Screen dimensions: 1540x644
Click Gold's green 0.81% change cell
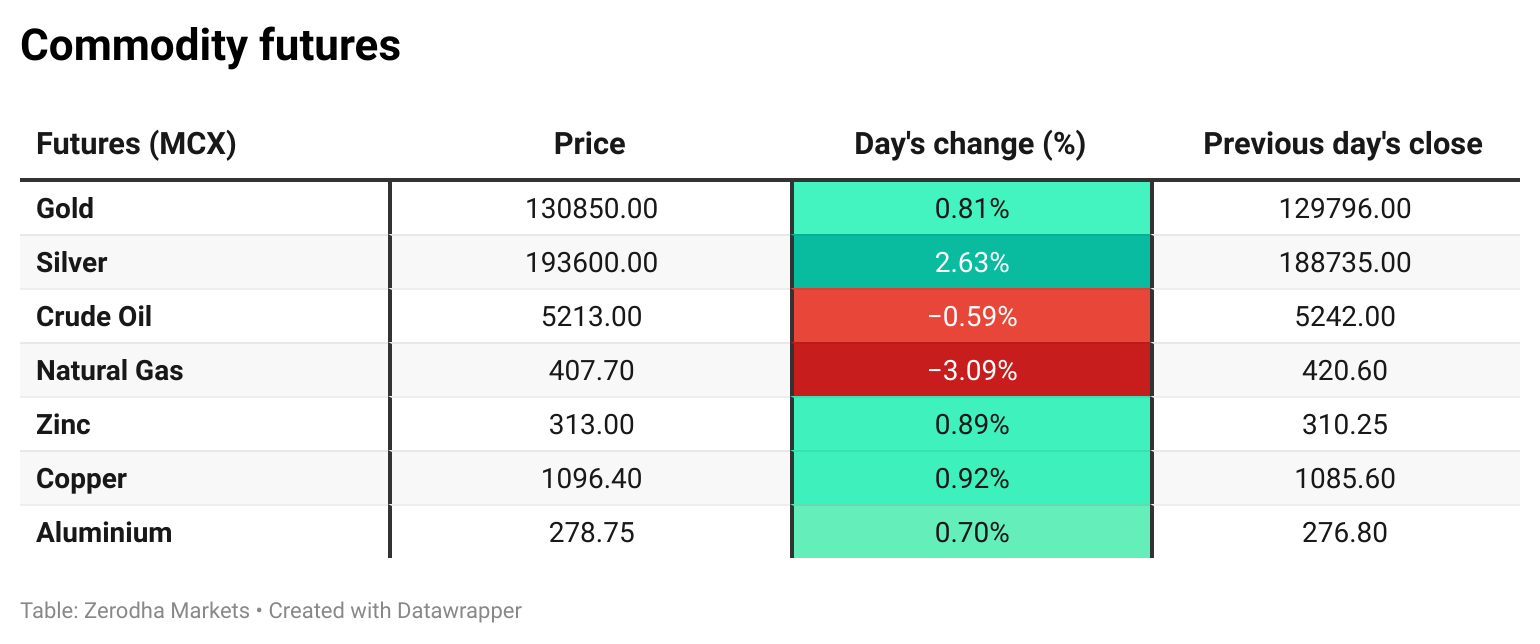click(971, 209)
